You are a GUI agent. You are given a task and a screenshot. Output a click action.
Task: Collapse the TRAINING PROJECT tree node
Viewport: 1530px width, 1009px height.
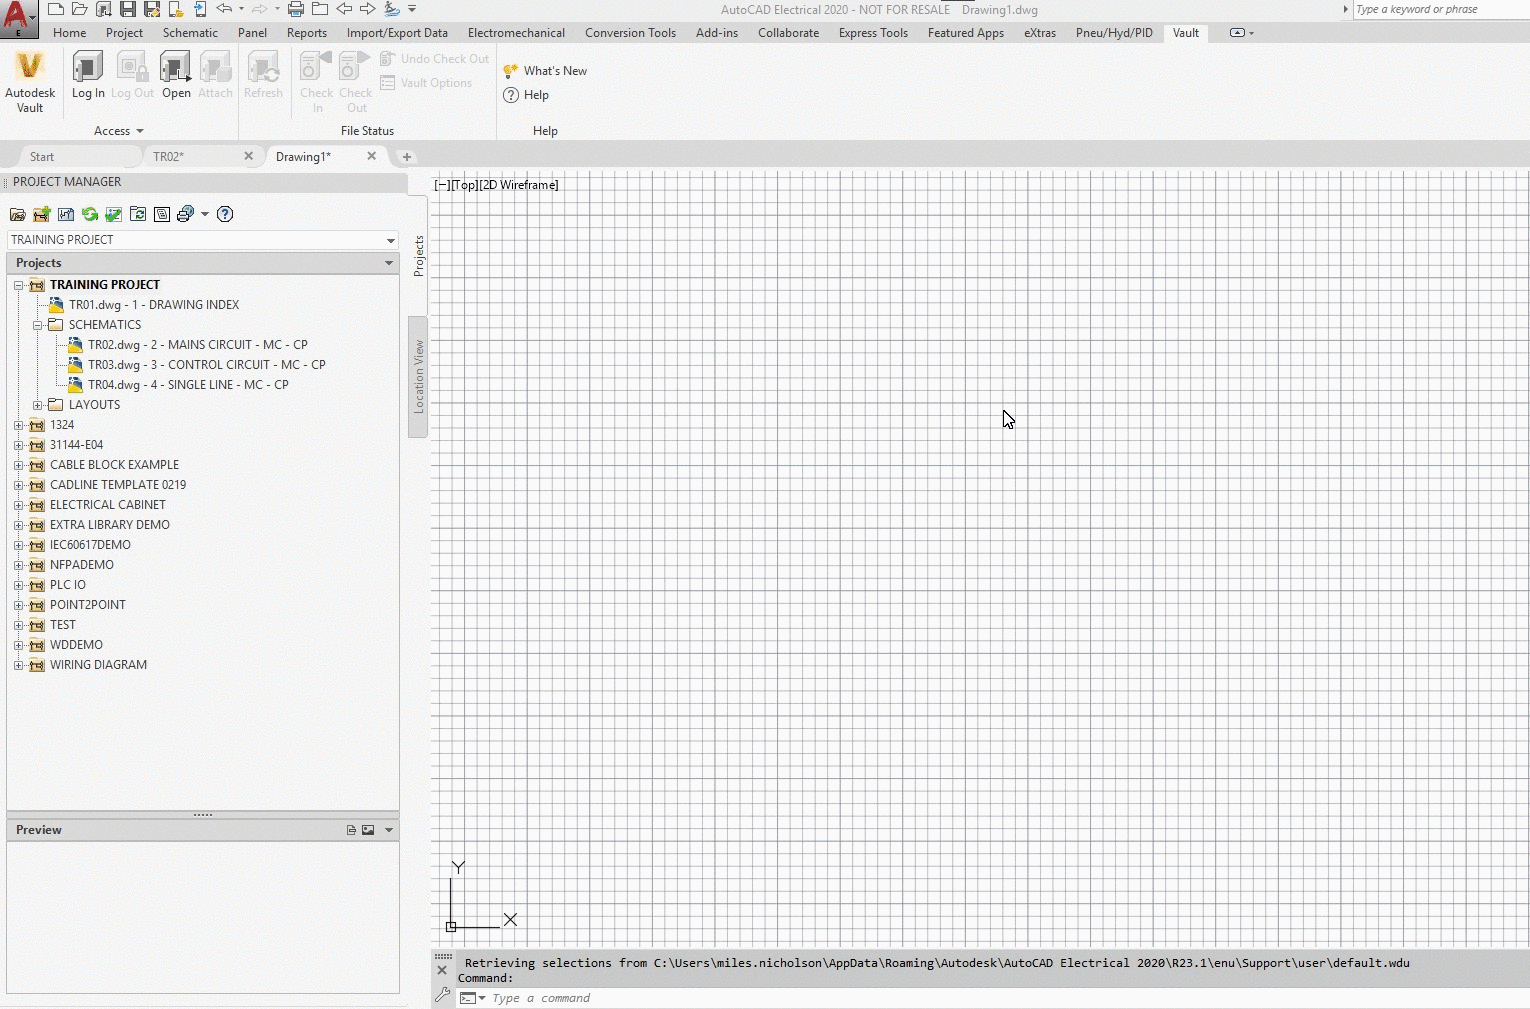click(18, 285)
